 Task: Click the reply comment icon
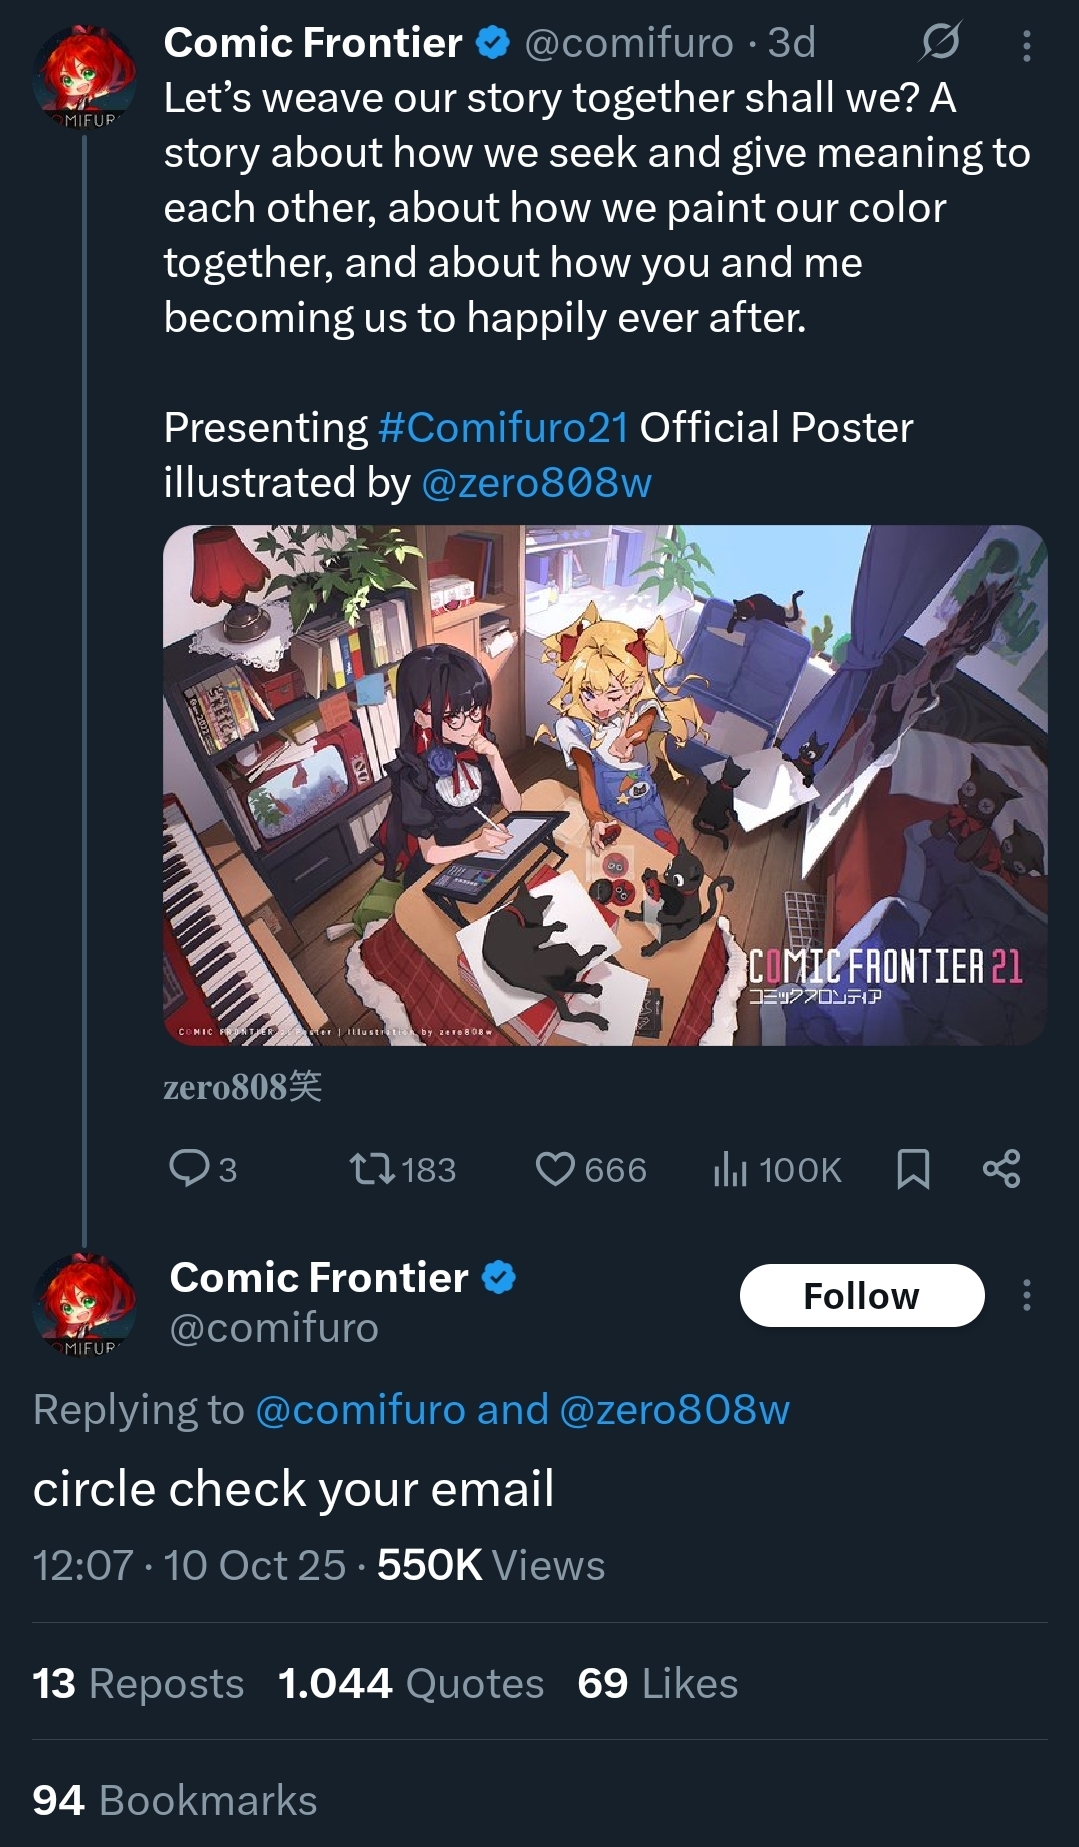tap(189, 1168)
